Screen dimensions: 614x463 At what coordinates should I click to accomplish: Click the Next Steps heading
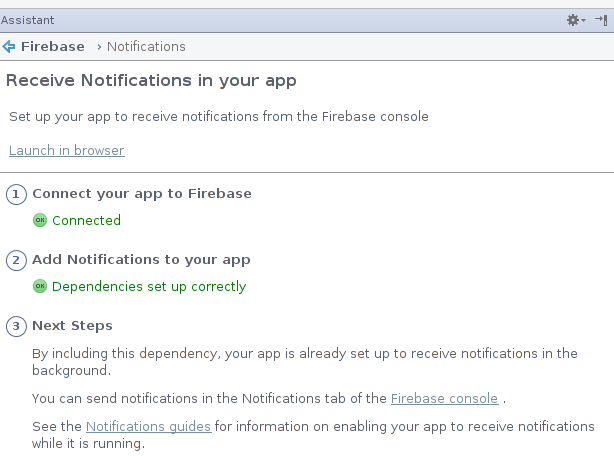(72, 326)
